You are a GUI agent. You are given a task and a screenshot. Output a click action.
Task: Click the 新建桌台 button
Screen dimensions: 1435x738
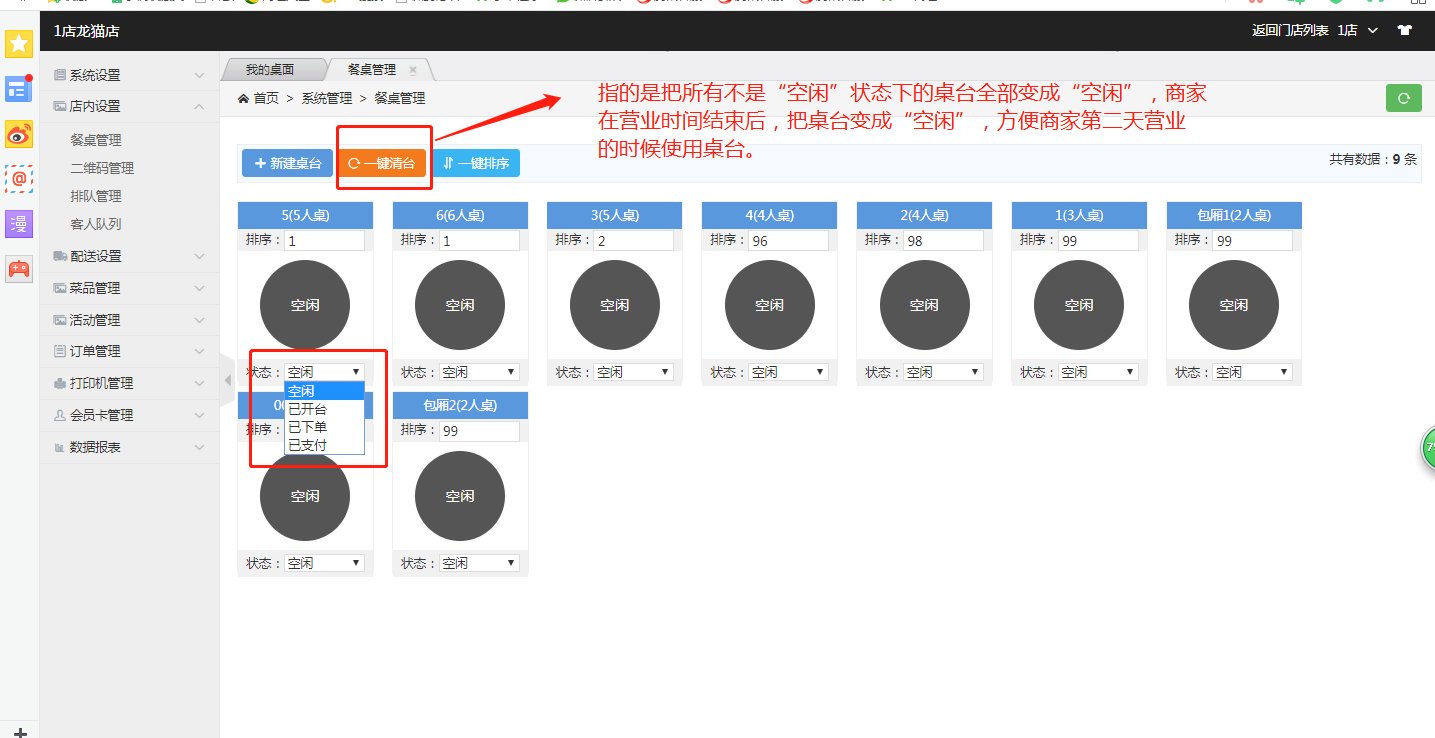point(287,163)
